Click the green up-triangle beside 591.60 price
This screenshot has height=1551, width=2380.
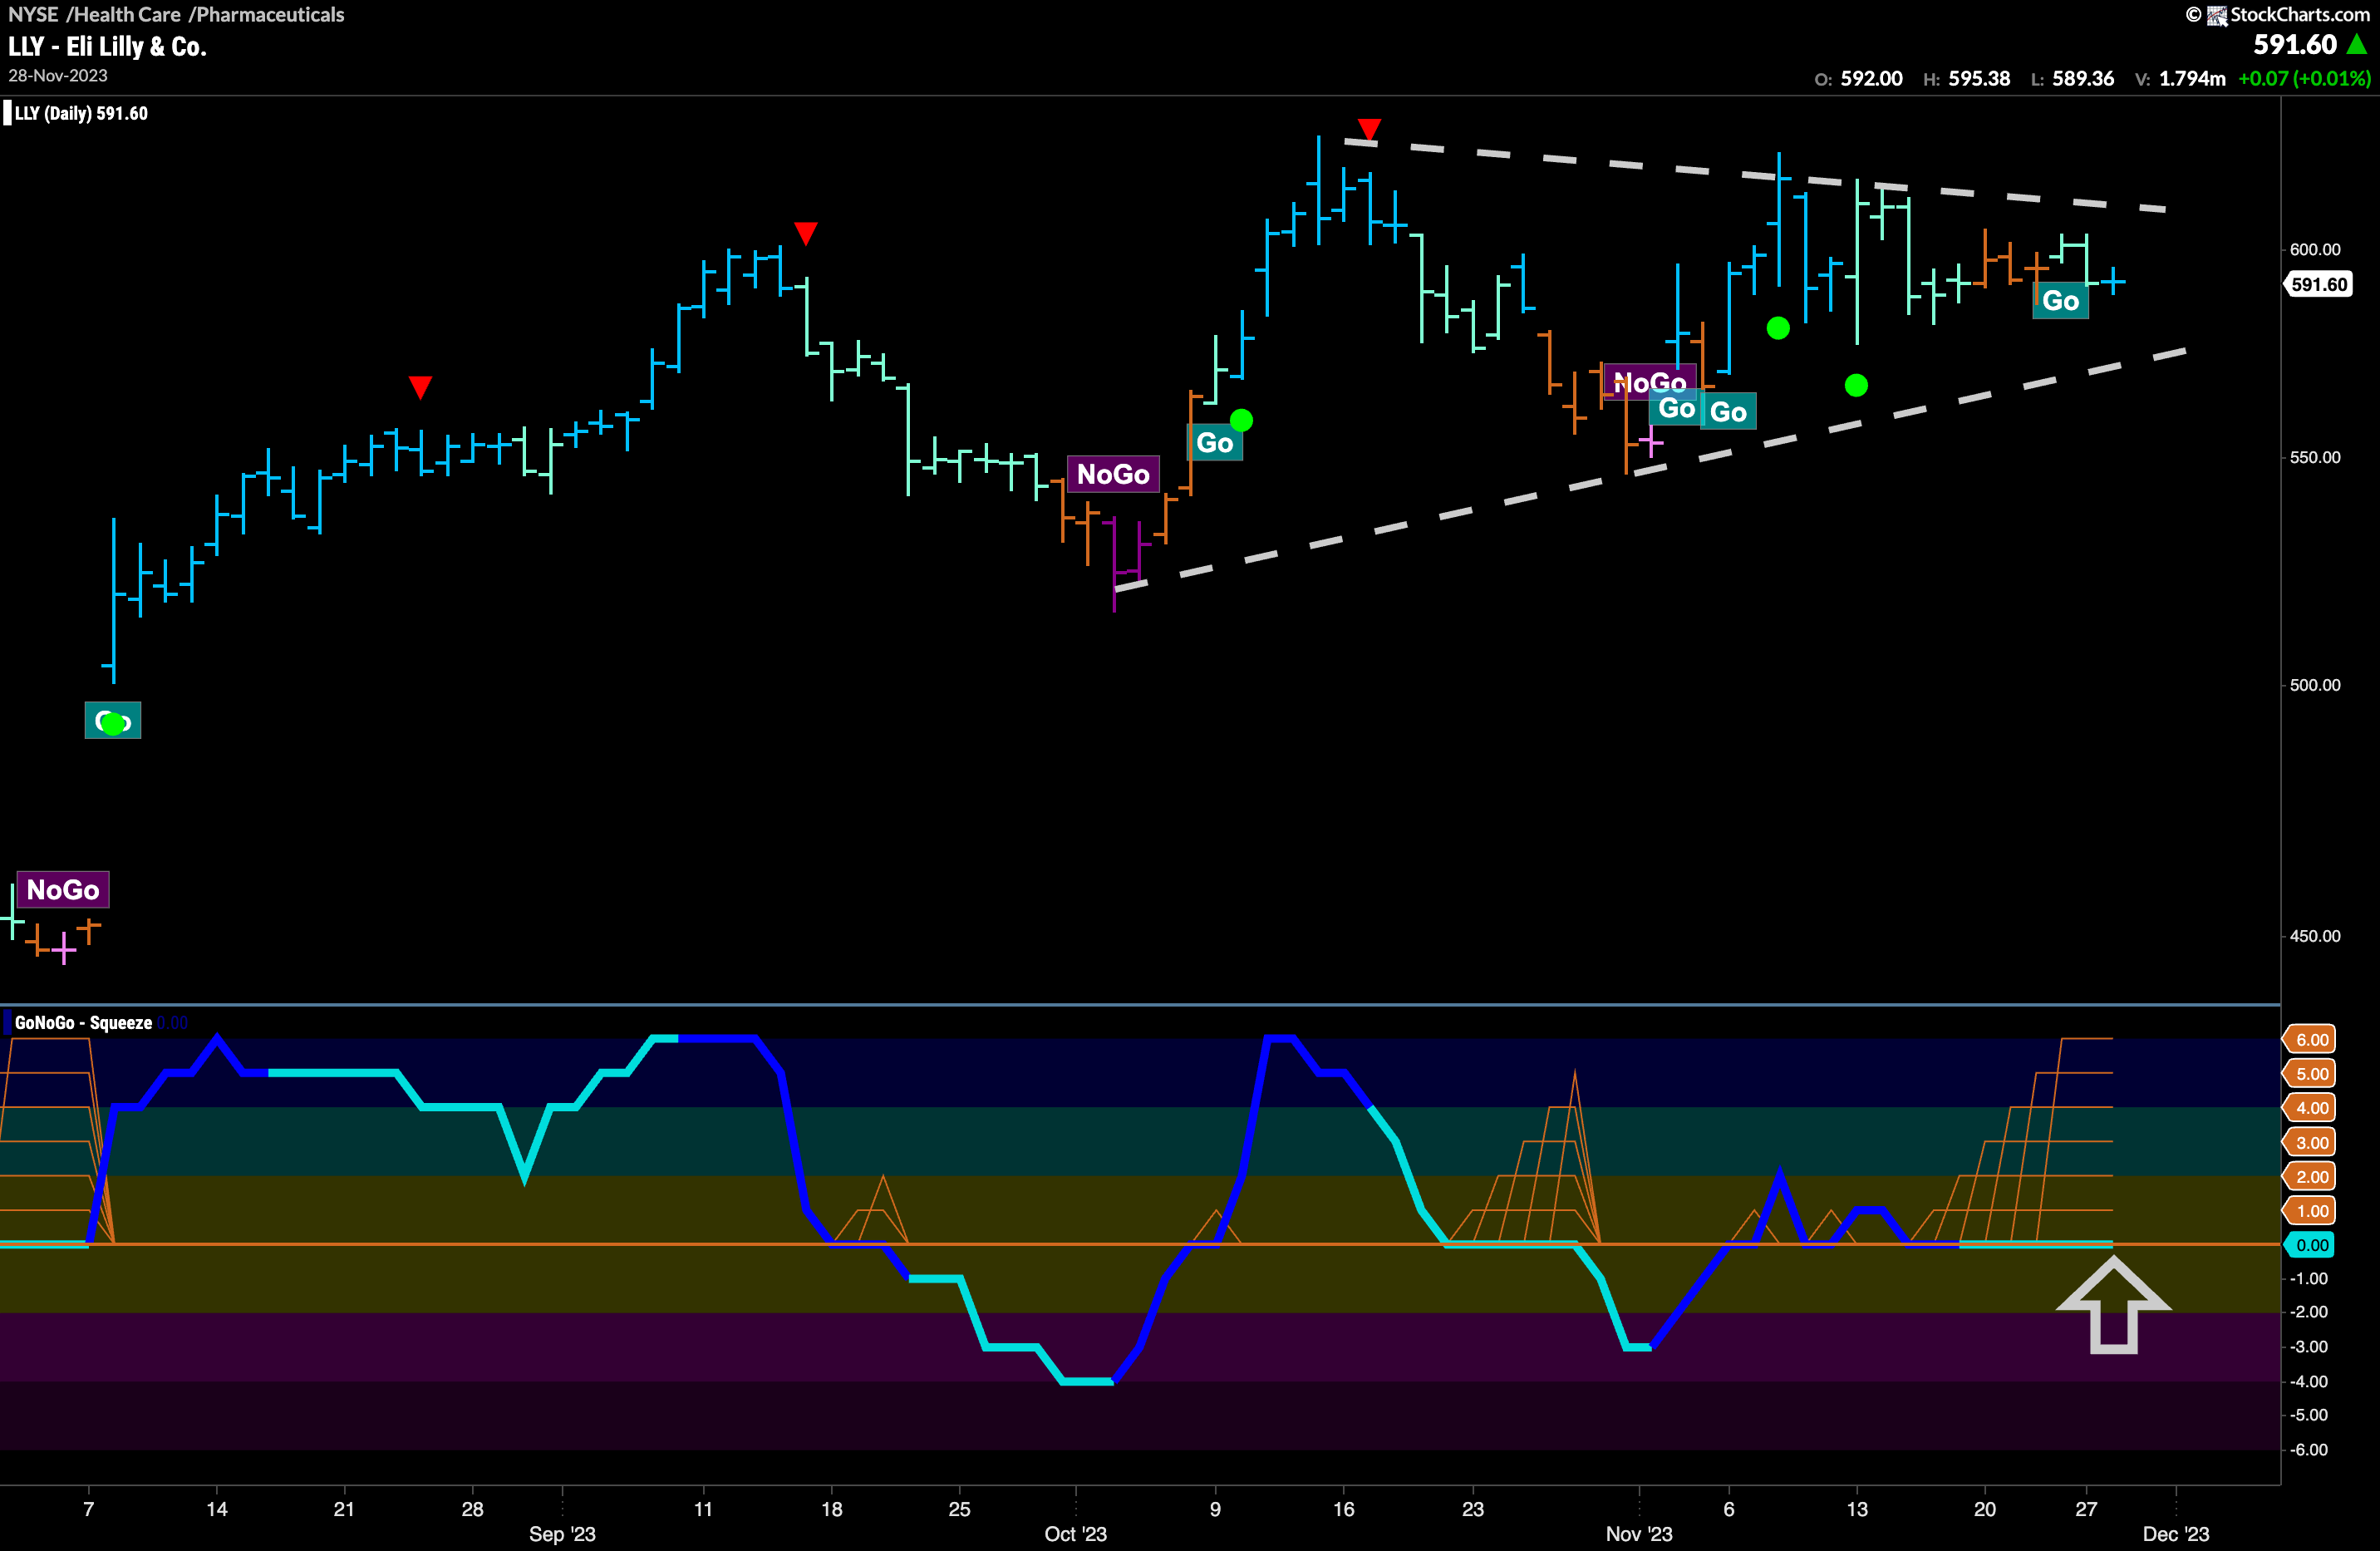pyautogui.click(x=2357, y=45)
